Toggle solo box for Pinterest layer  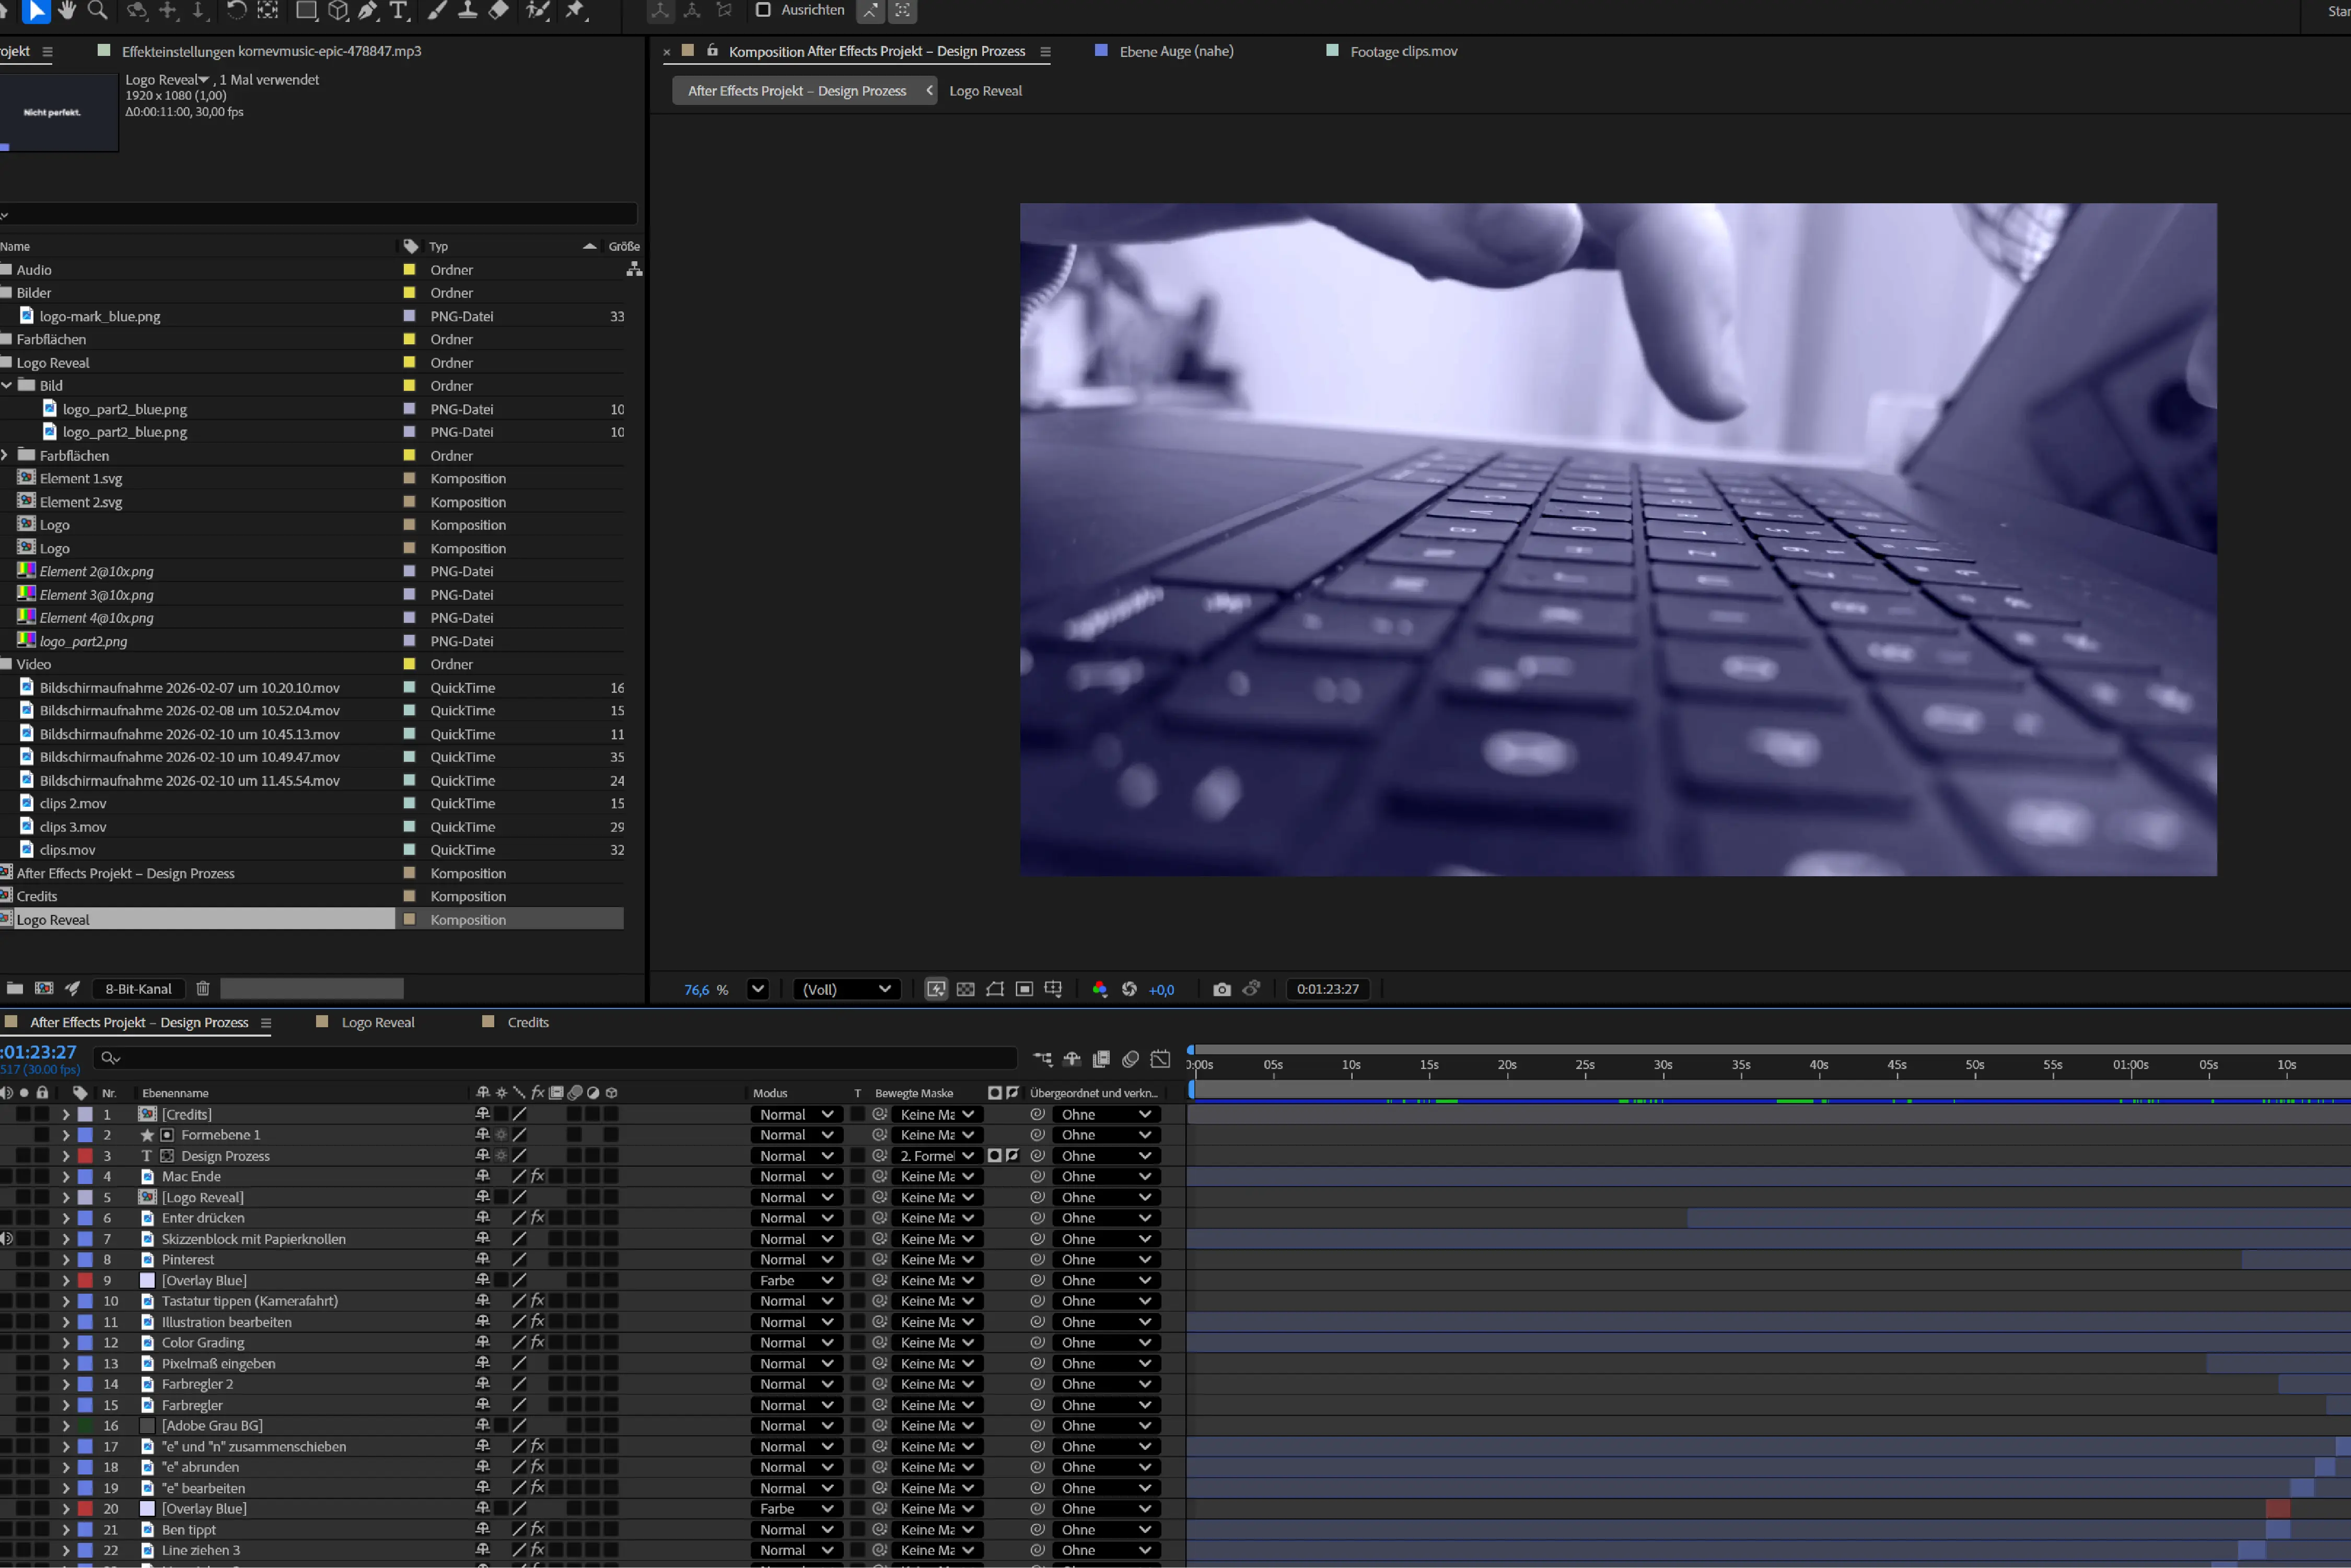[x=24, y=1260]
